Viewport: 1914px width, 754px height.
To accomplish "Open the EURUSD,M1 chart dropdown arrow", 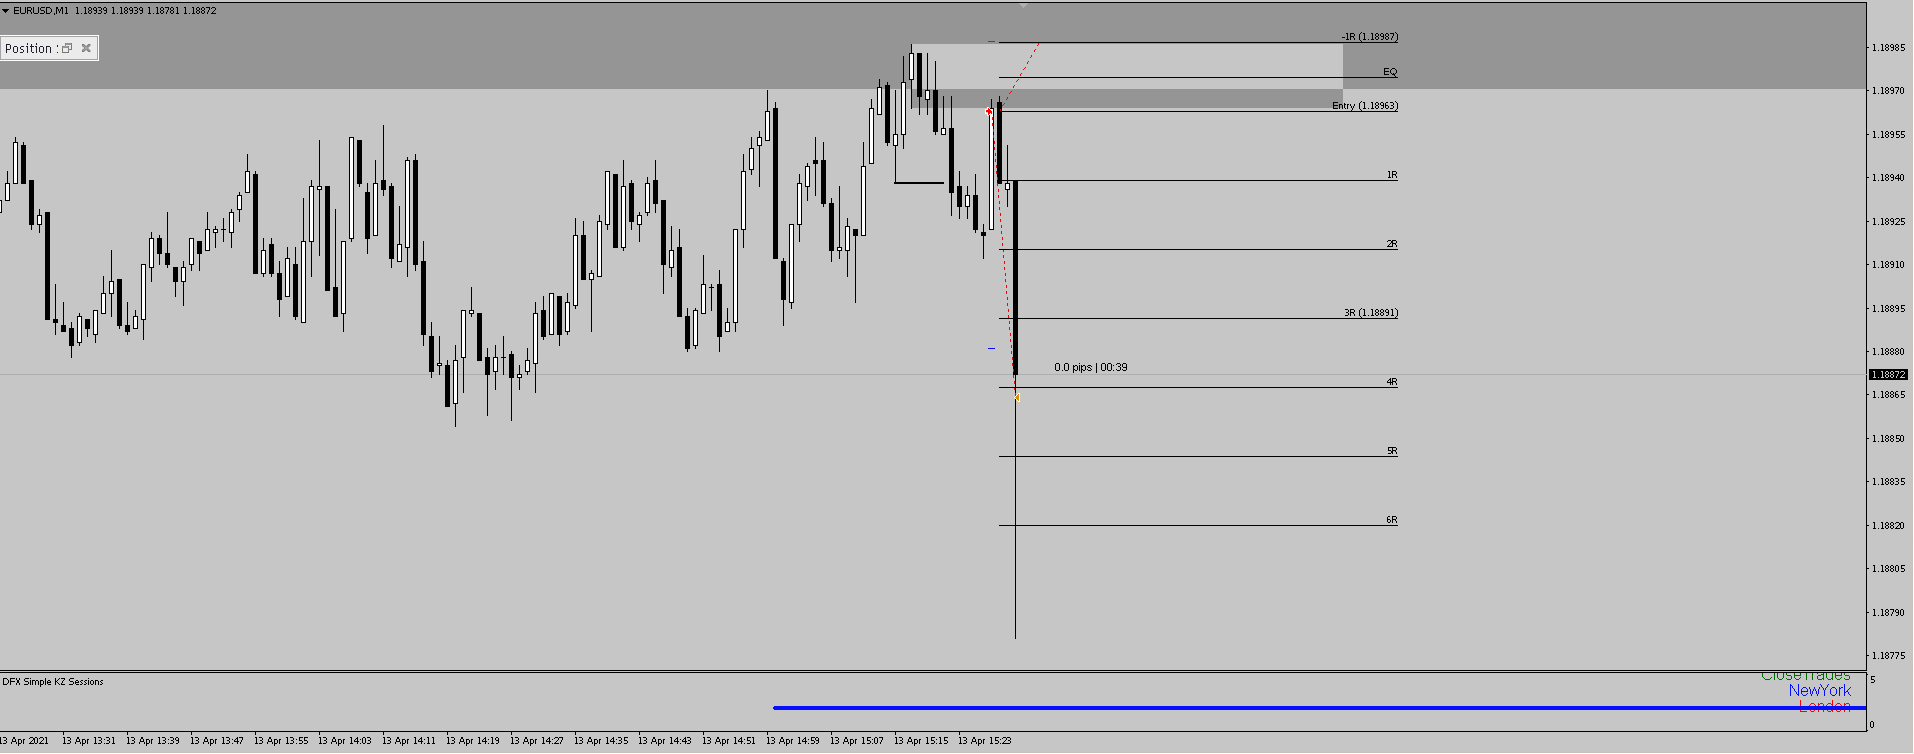I will [x=6, y=11].
